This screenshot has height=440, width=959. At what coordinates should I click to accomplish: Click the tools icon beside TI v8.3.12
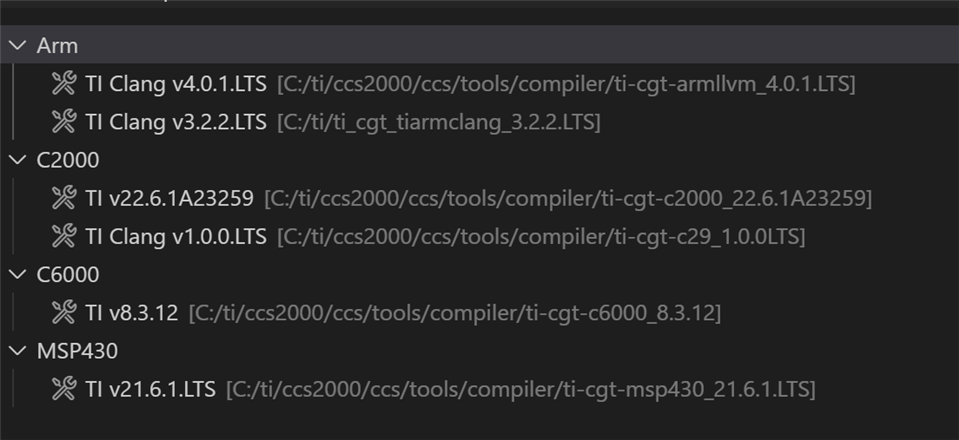tap(64, 312)
